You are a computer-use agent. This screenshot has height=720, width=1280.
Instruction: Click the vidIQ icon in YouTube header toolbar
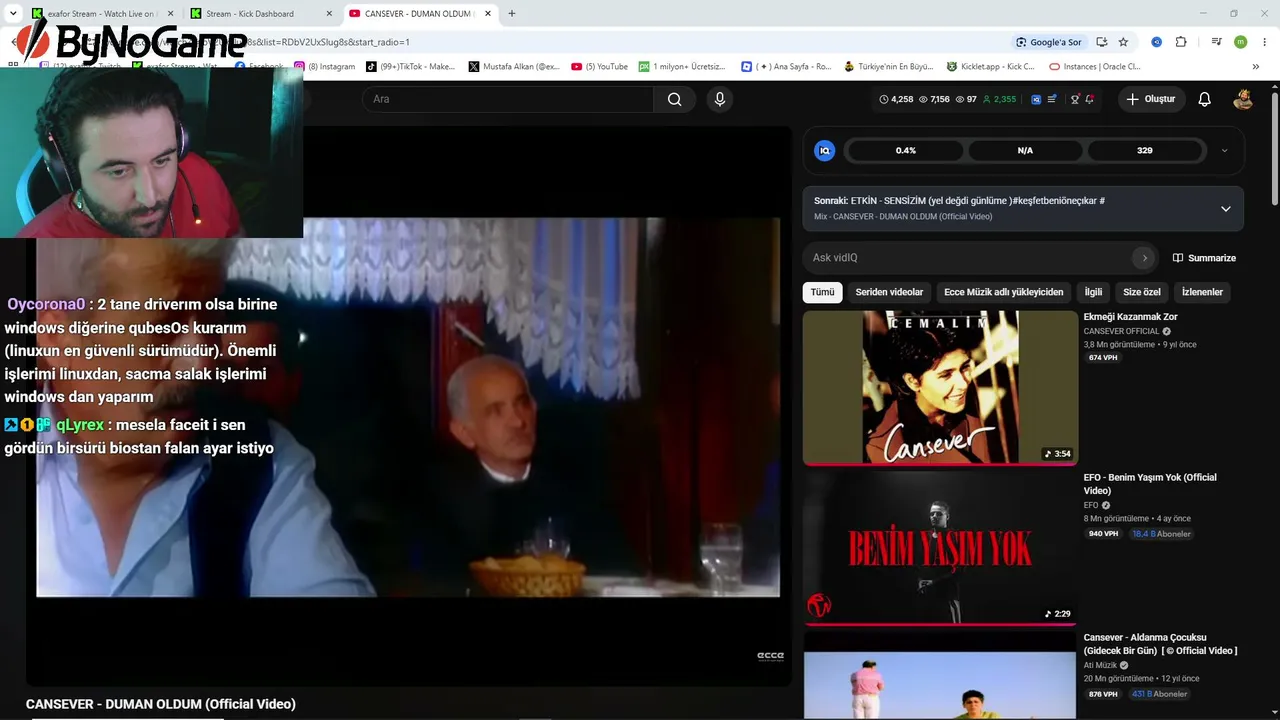[1036, 99]
